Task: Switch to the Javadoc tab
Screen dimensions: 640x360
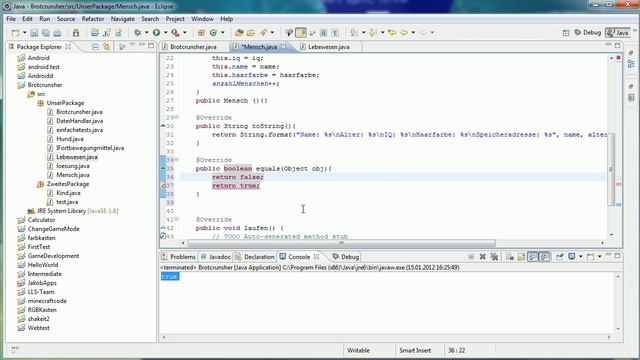Action: [216, 257]
